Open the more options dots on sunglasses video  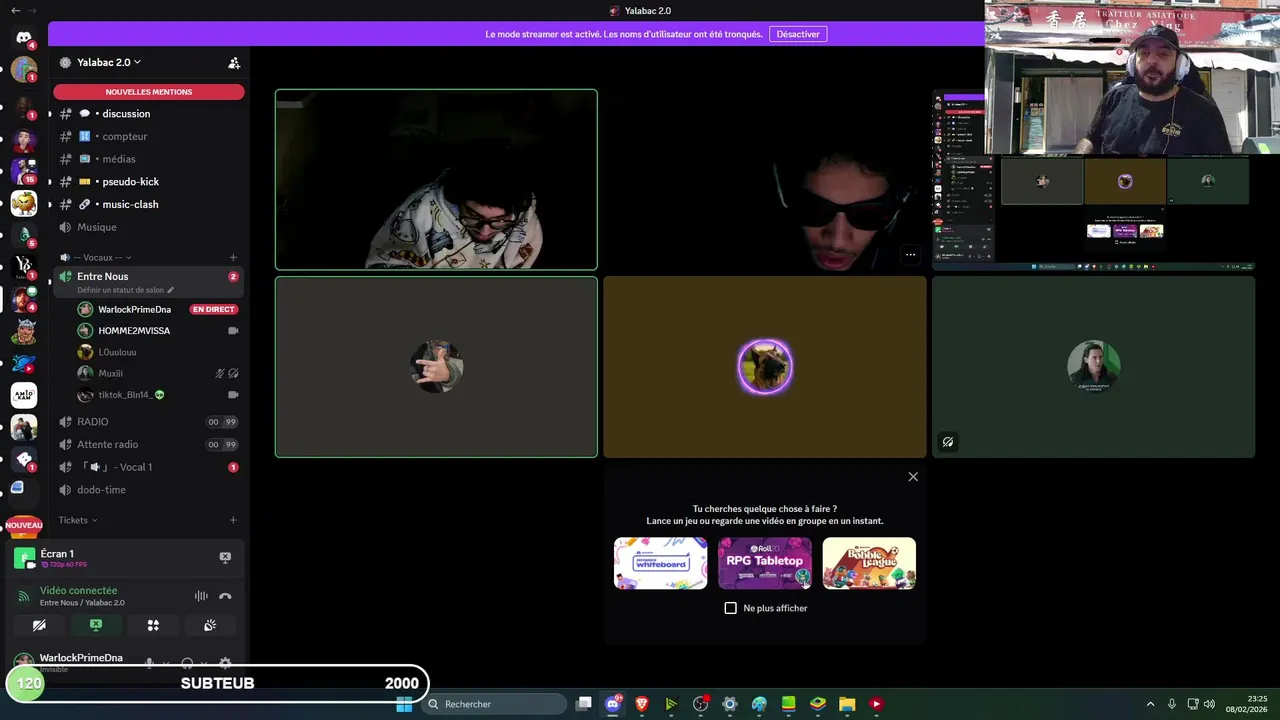(910, 254)
